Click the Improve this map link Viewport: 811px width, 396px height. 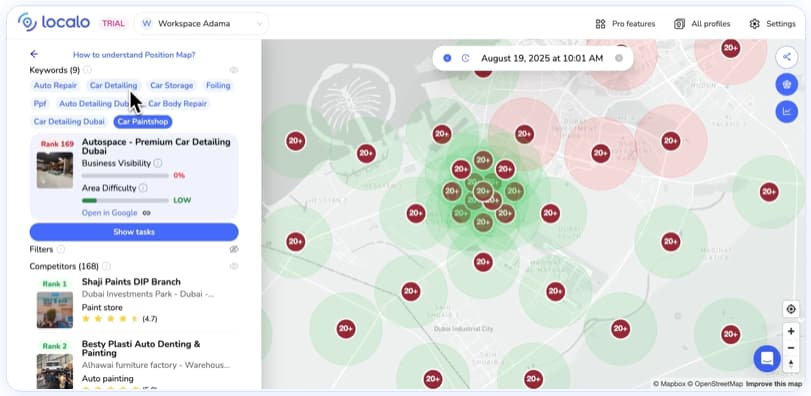774,384
